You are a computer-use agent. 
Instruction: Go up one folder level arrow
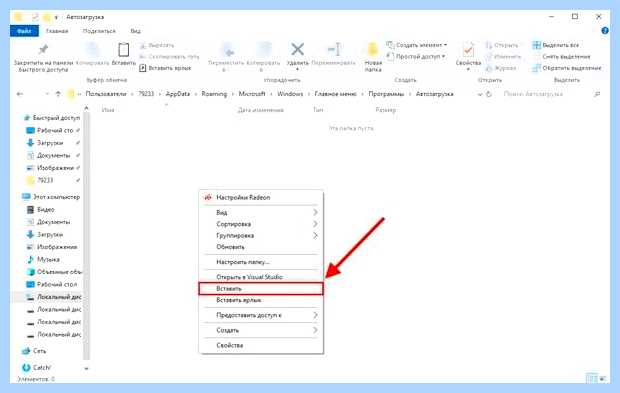[58, 94]
